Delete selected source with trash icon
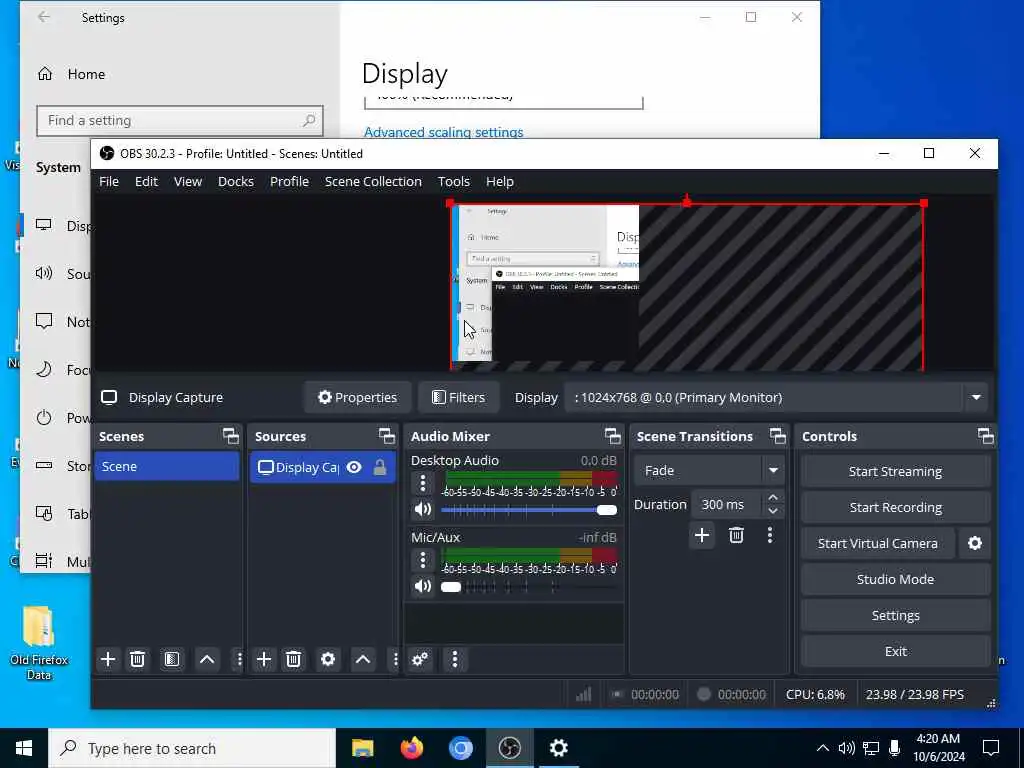This screenshot has height=768, width=1024. [x=293, y=660]
